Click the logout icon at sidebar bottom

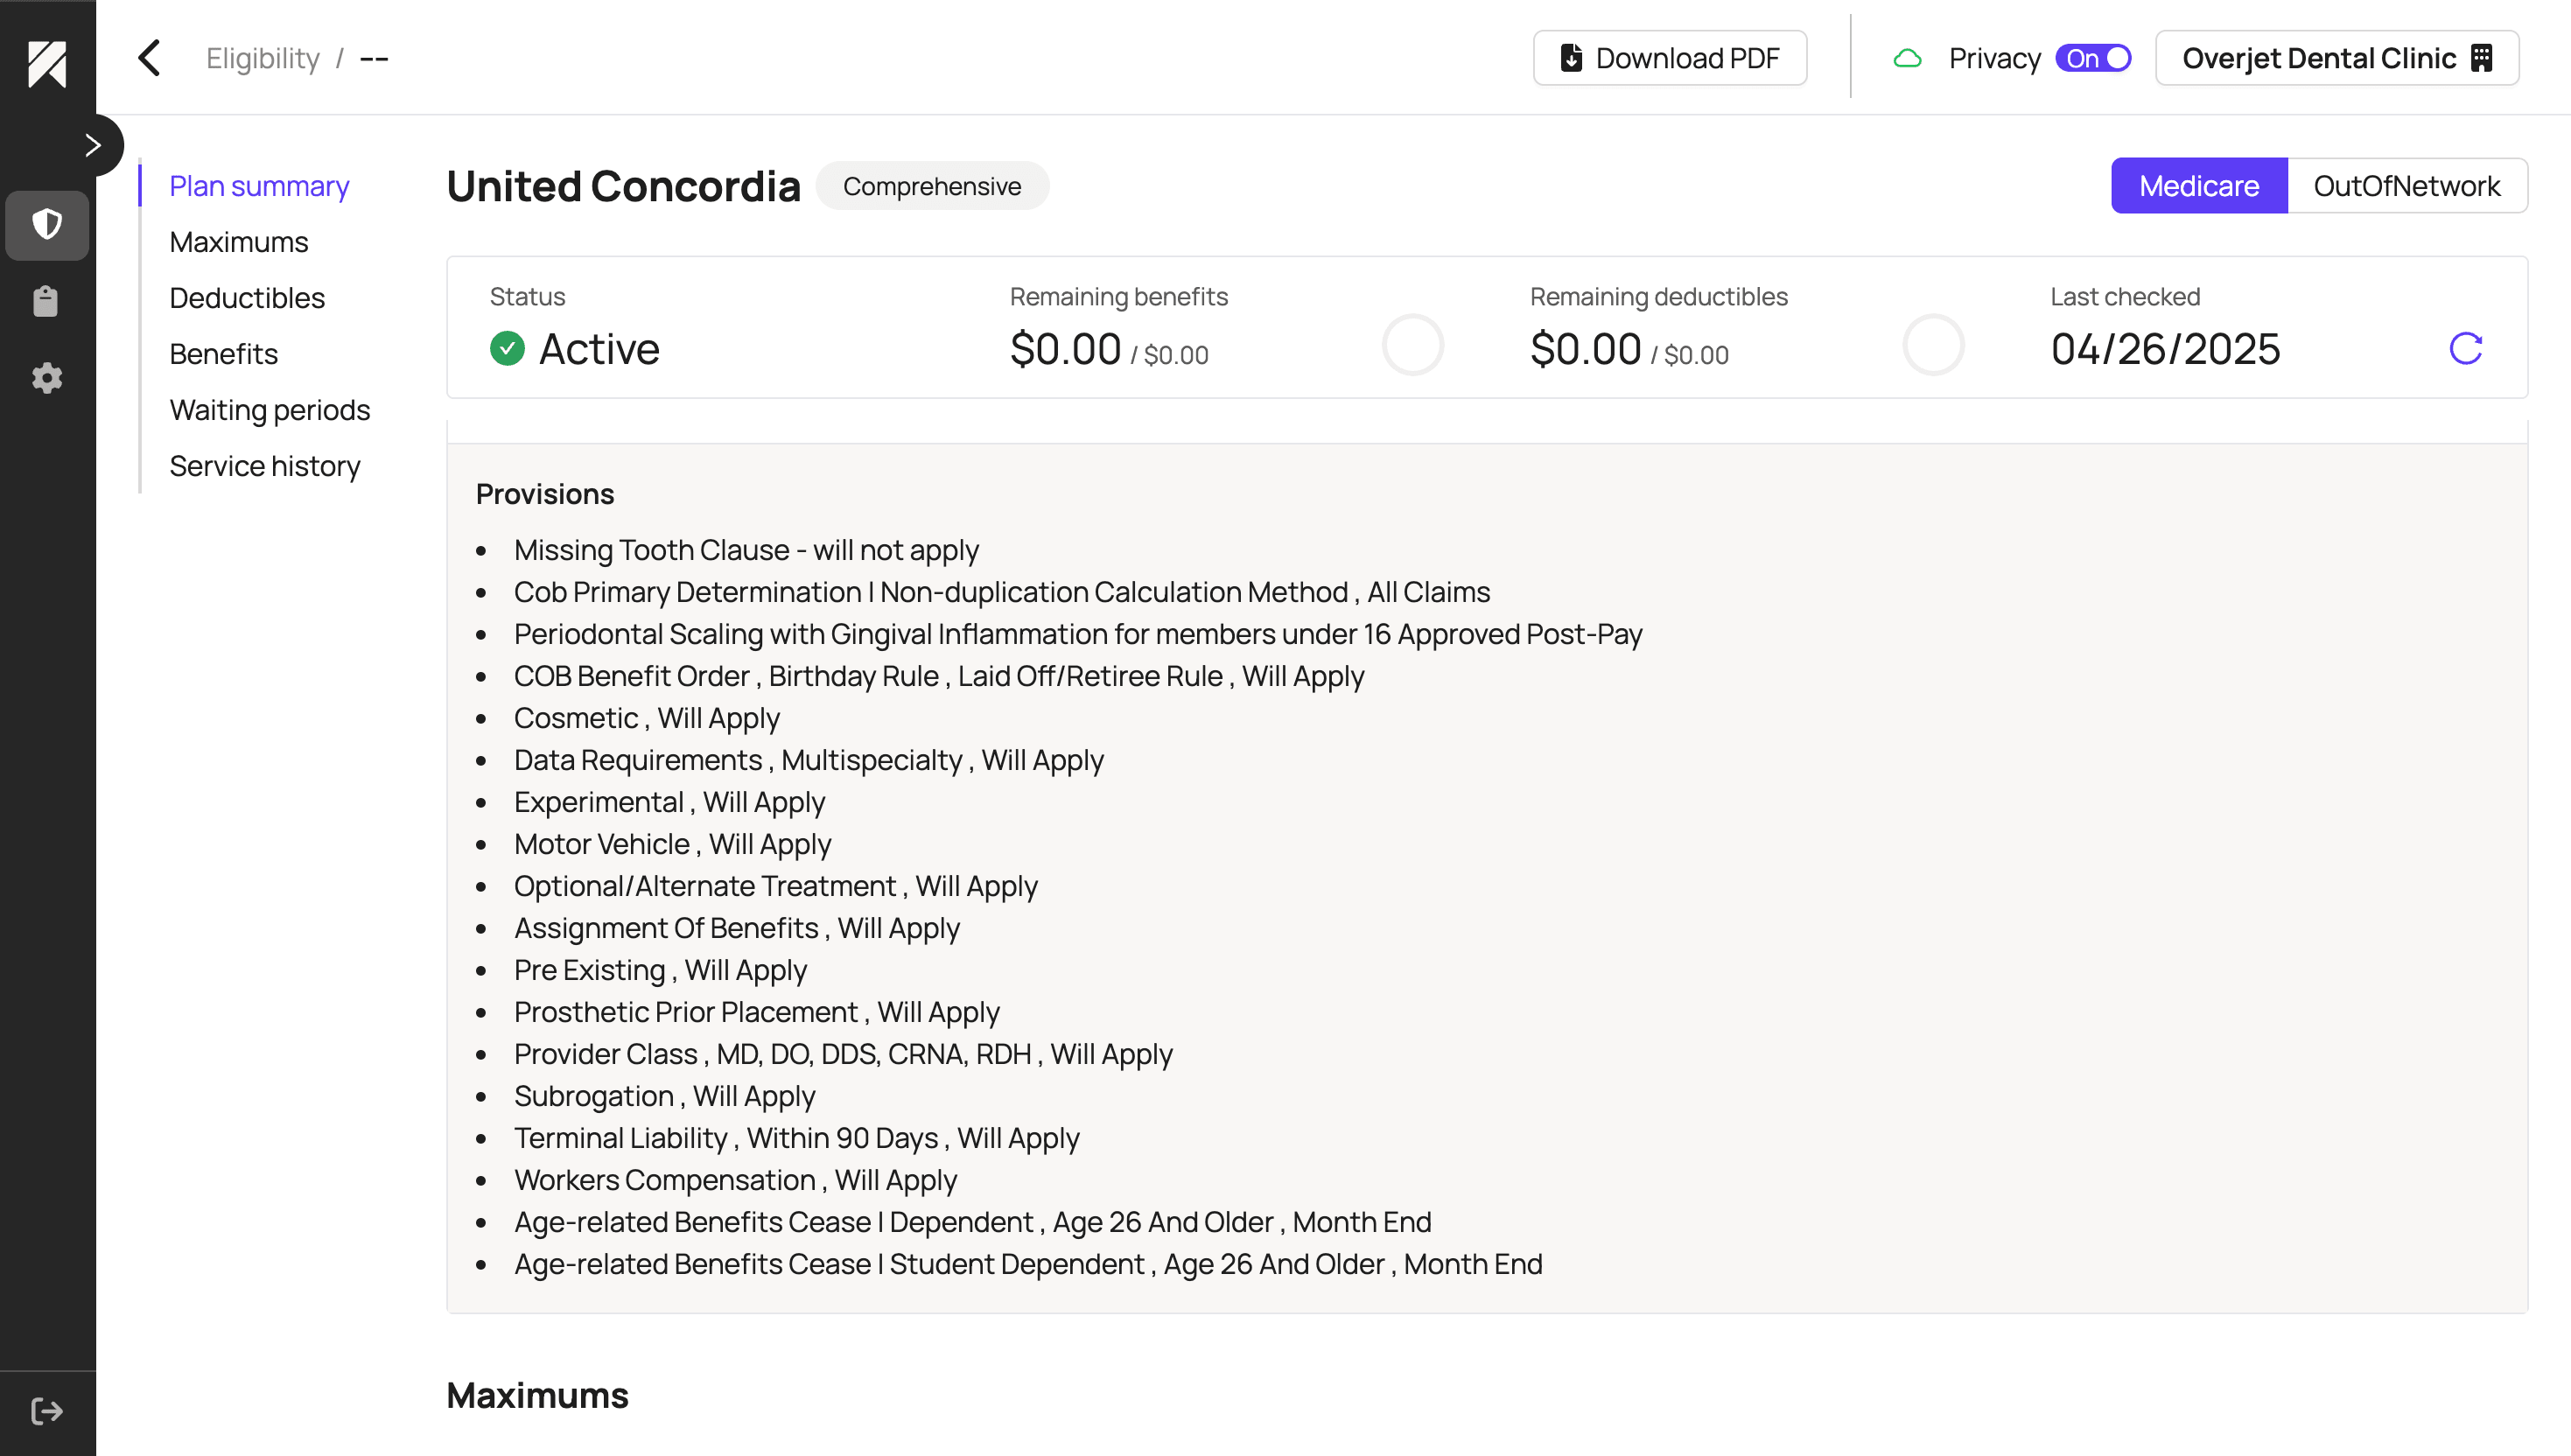pyautogui.click(x=47, y=1411)
